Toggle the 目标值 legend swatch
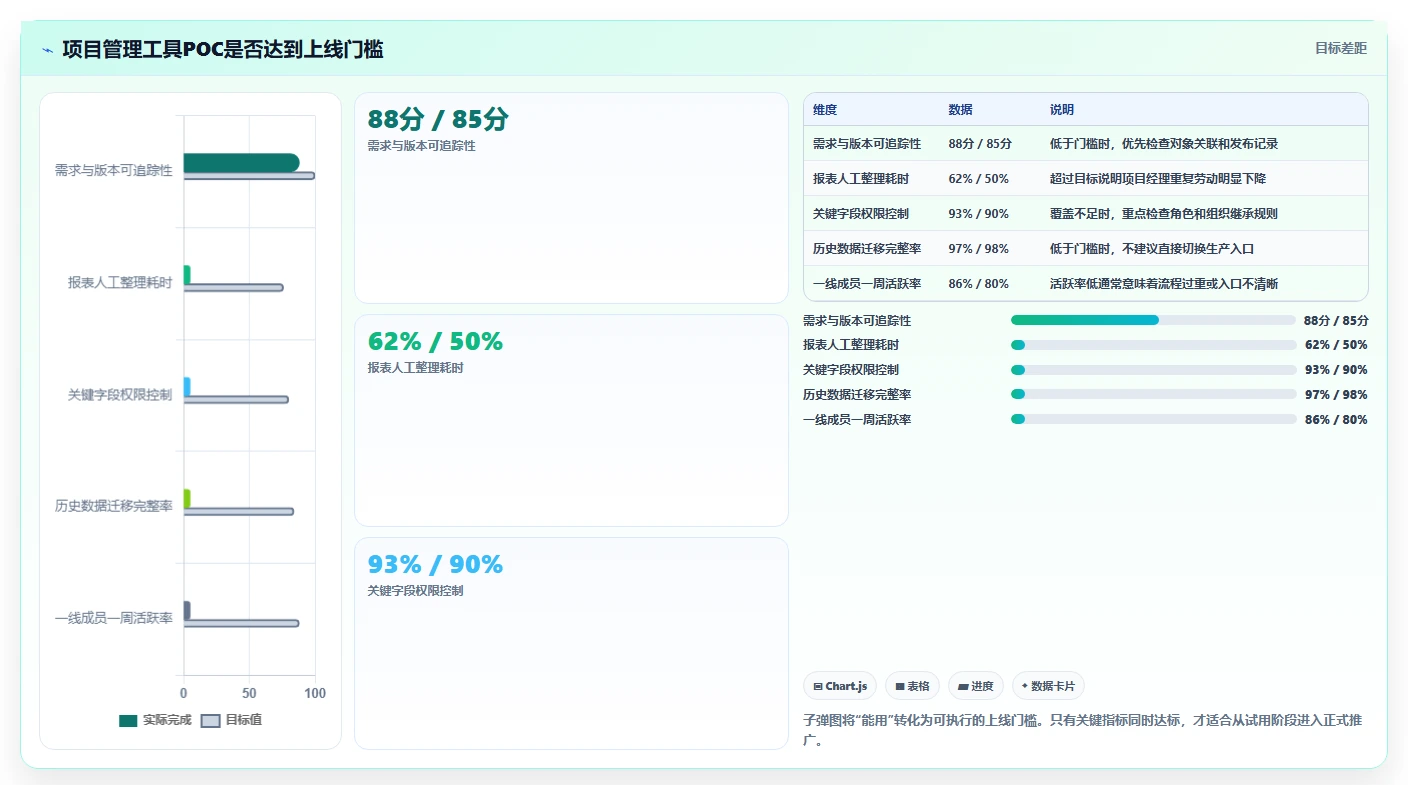 coord(210,720)
